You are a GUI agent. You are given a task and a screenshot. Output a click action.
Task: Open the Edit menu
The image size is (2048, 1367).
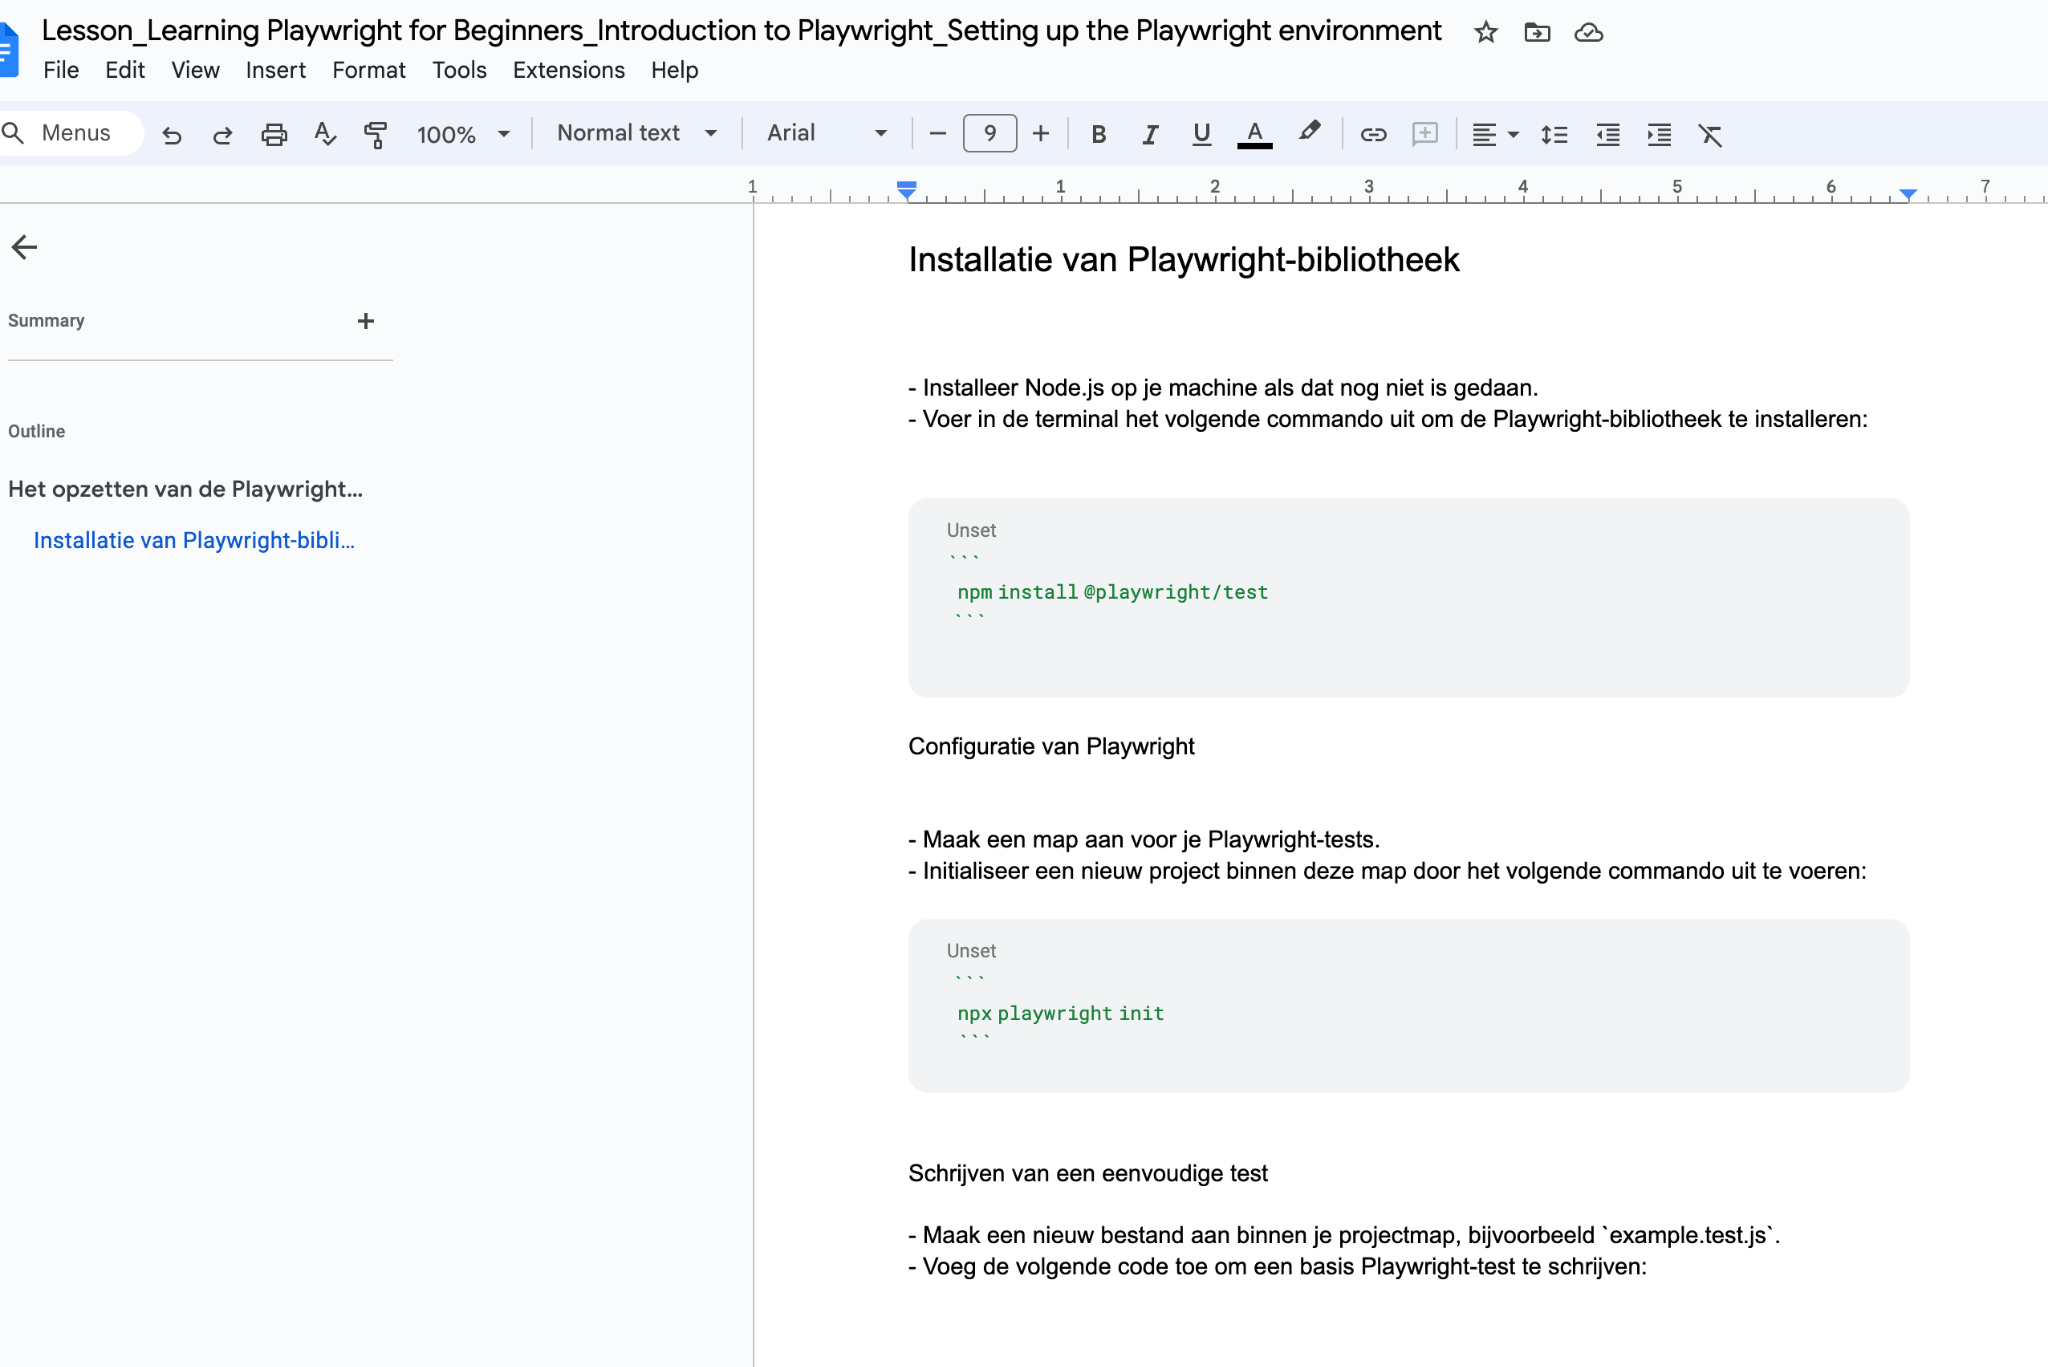tap(125, 70)
